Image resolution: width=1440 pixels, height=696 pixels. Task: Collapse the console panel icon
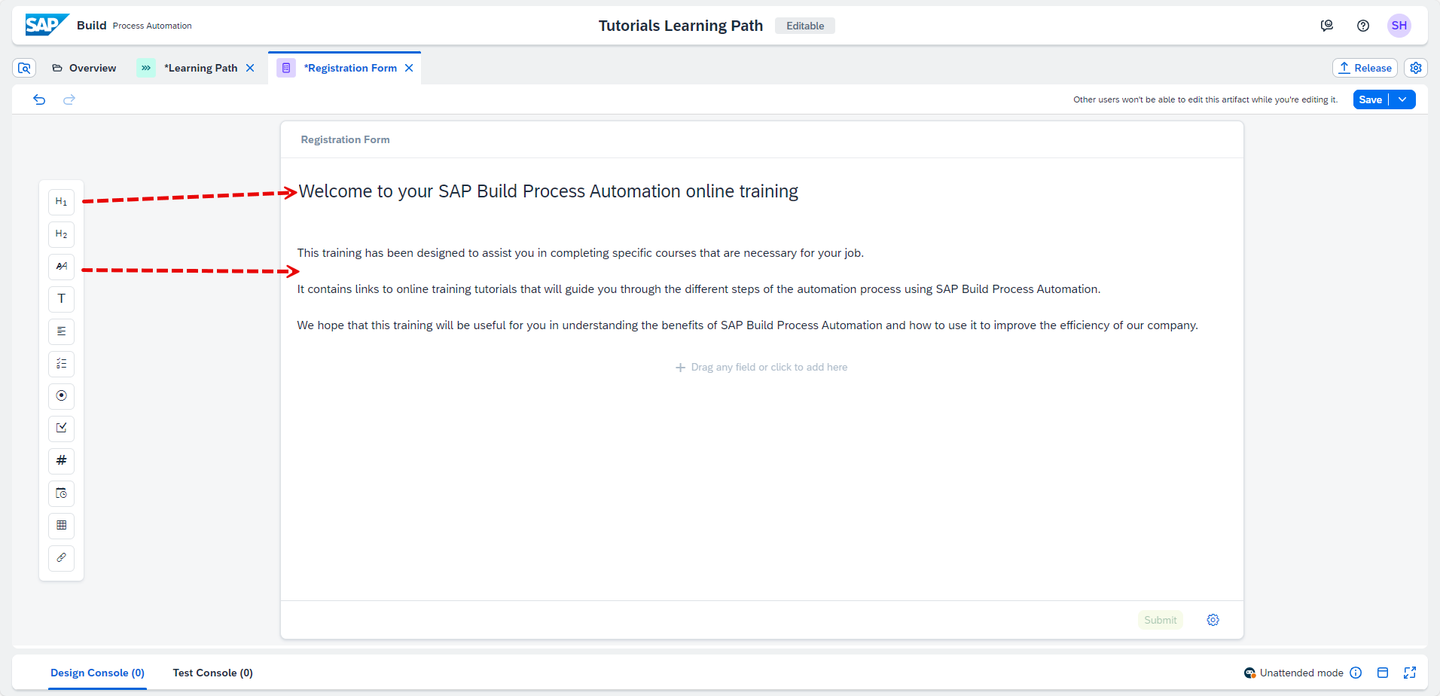tap(1383, 673)
